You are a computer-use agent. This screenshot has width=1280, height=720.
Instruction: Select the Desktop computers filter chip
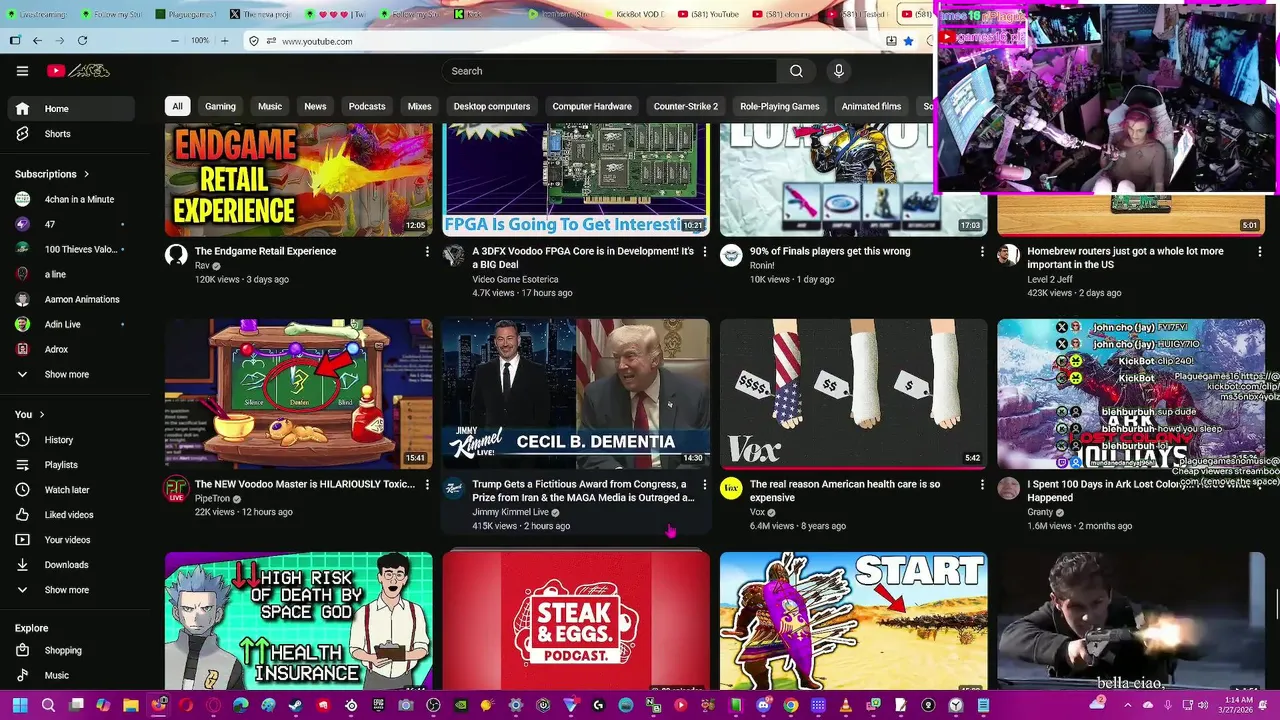tap(492, 106)
